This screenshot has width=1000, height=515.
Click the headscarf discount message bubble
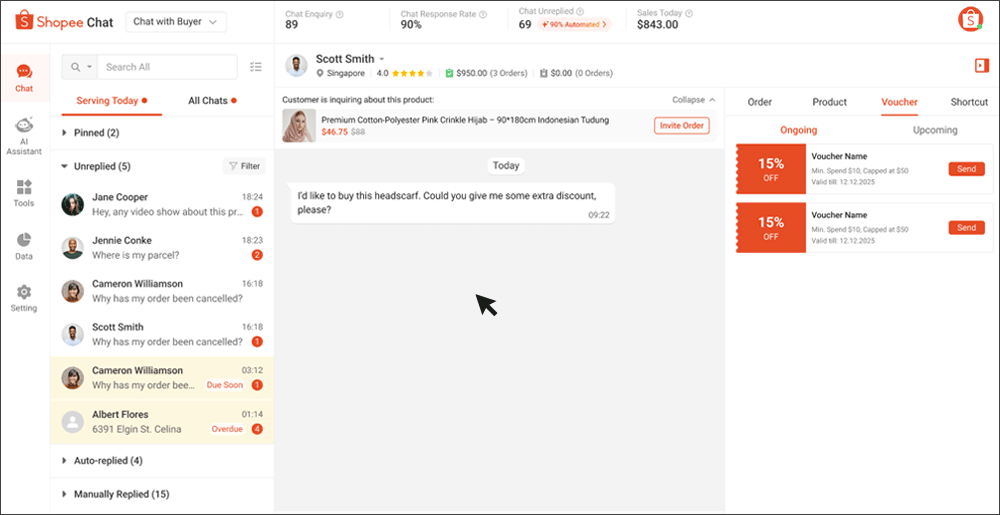click(x=453, y=203)
